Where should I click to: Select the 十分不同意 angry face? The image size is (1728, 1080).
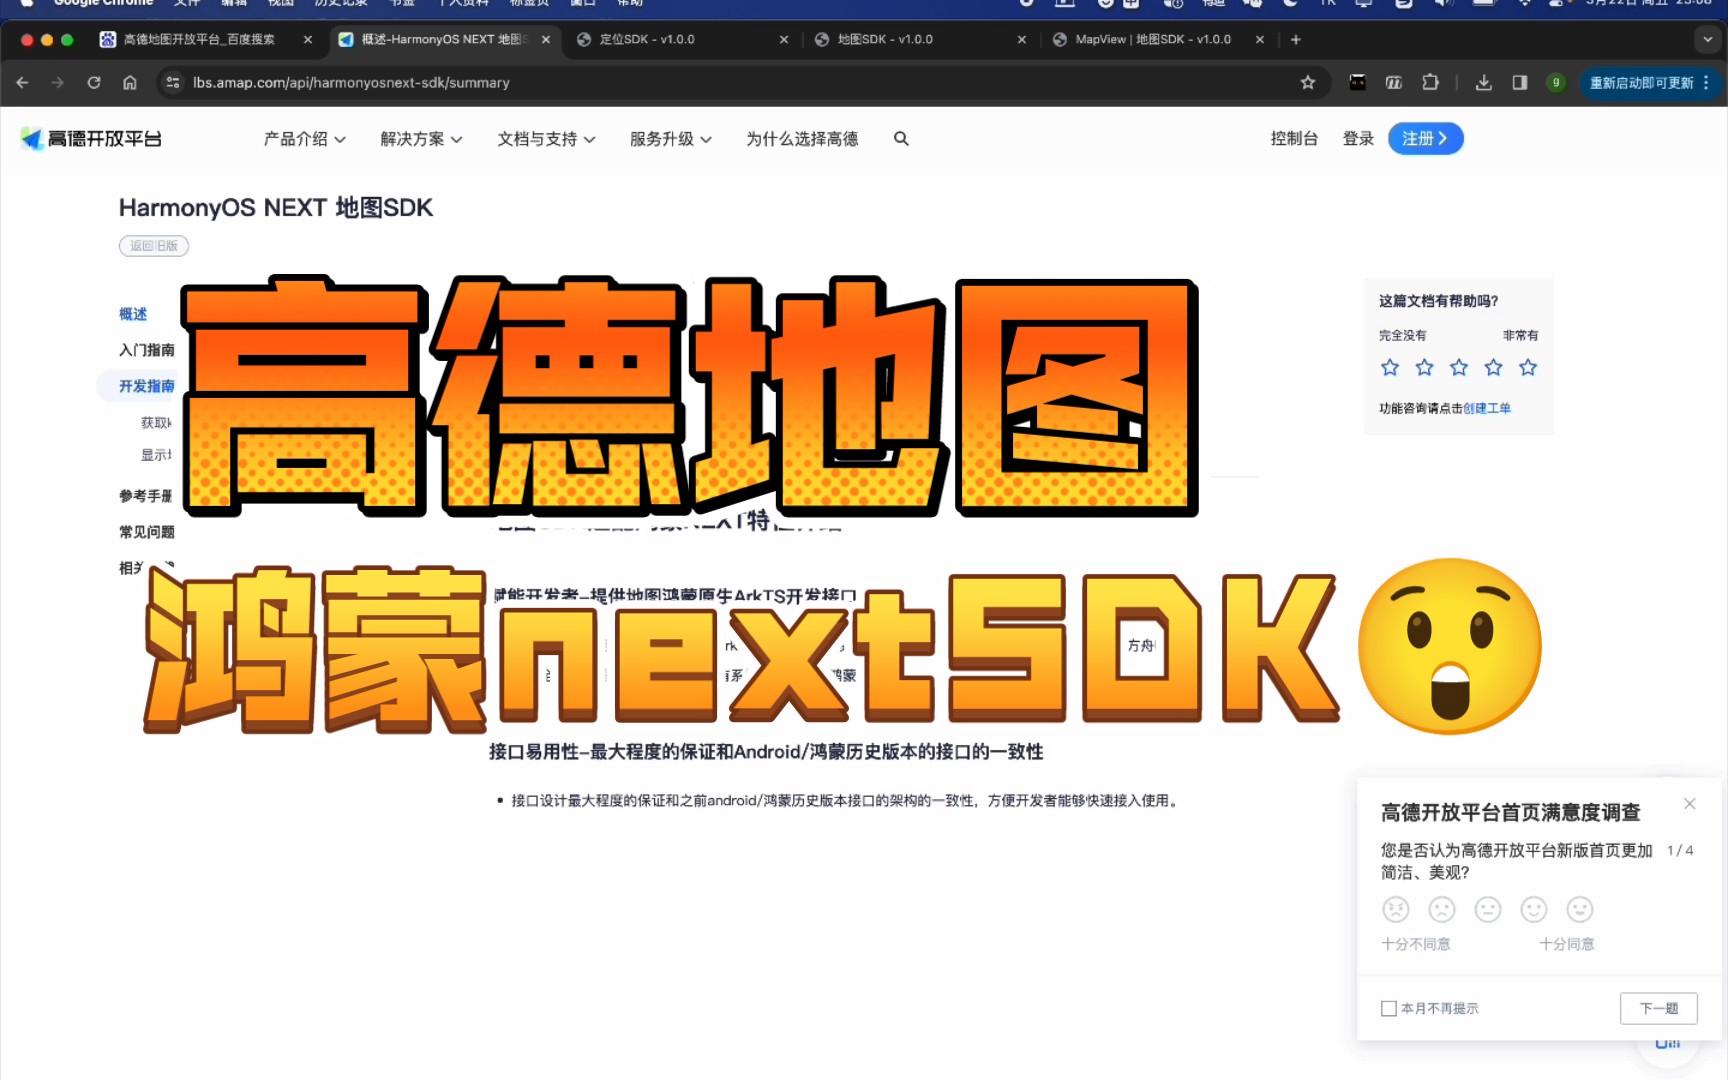[1396, 909]
